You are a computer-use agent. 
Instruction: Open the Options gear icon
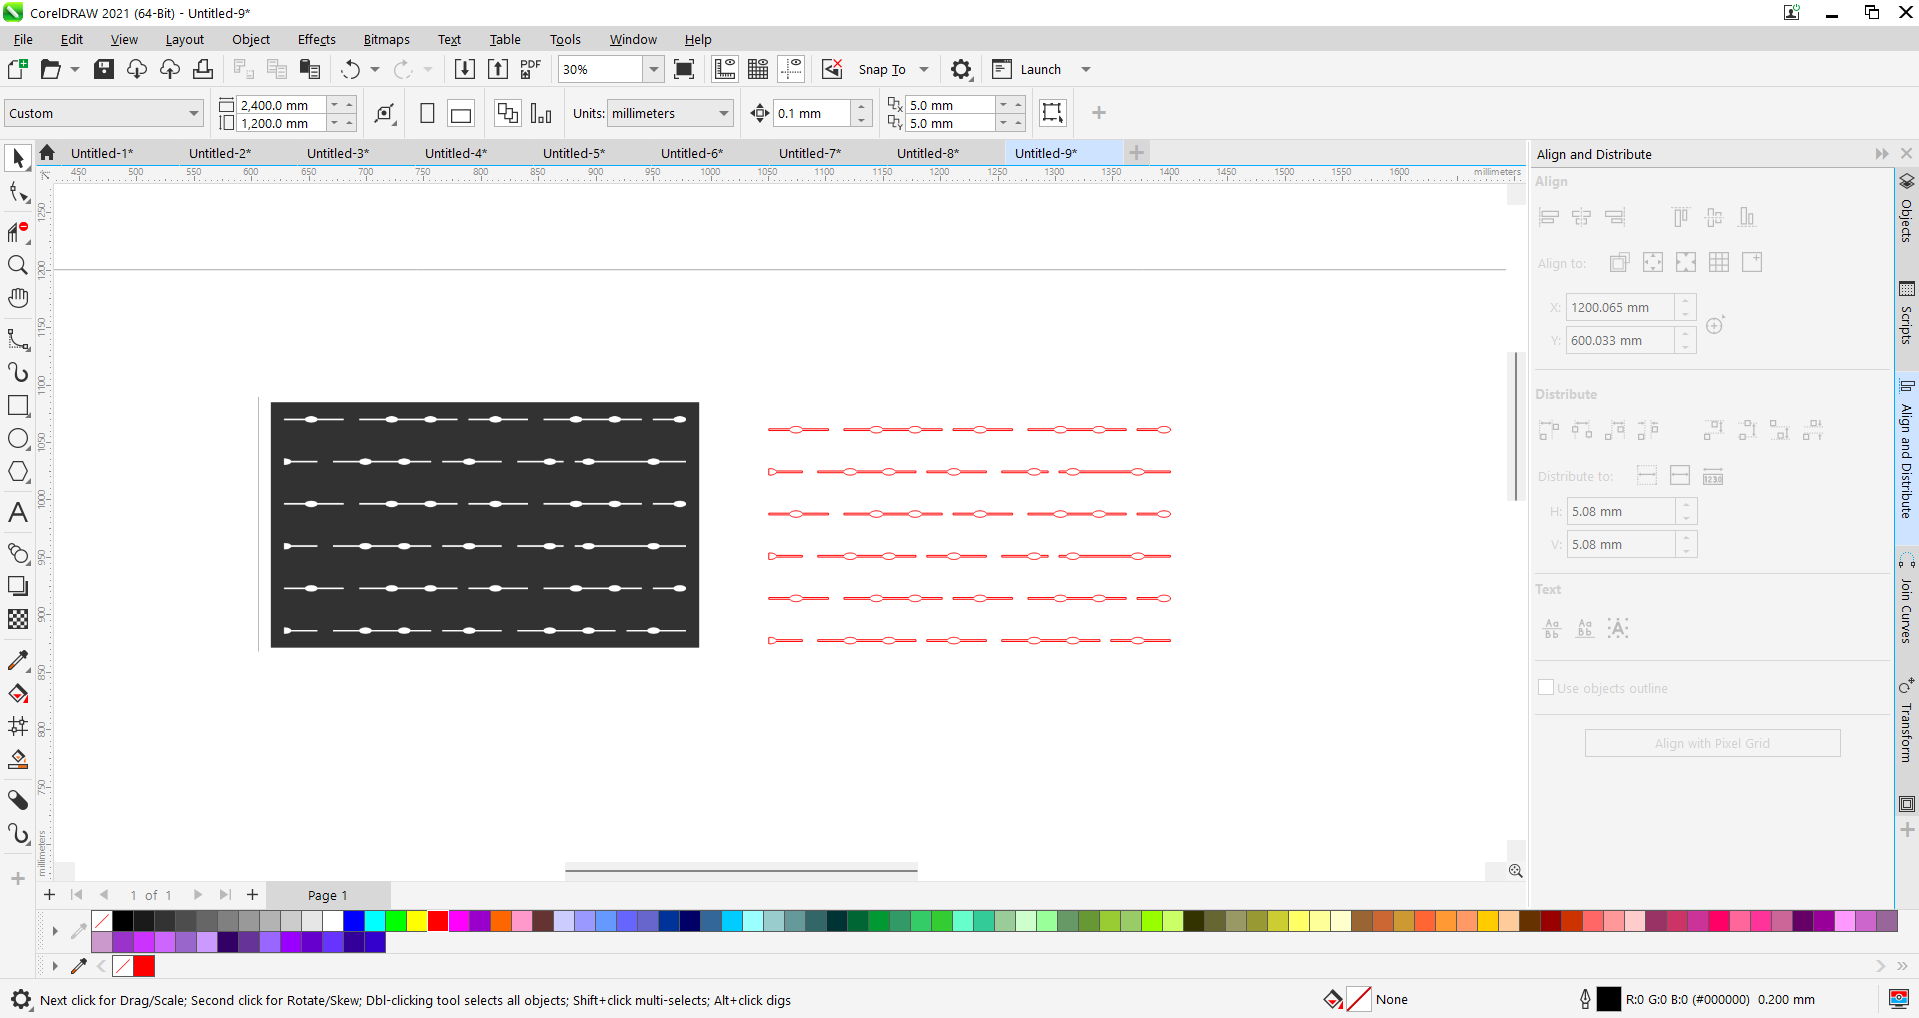click(x=961, y=69)
